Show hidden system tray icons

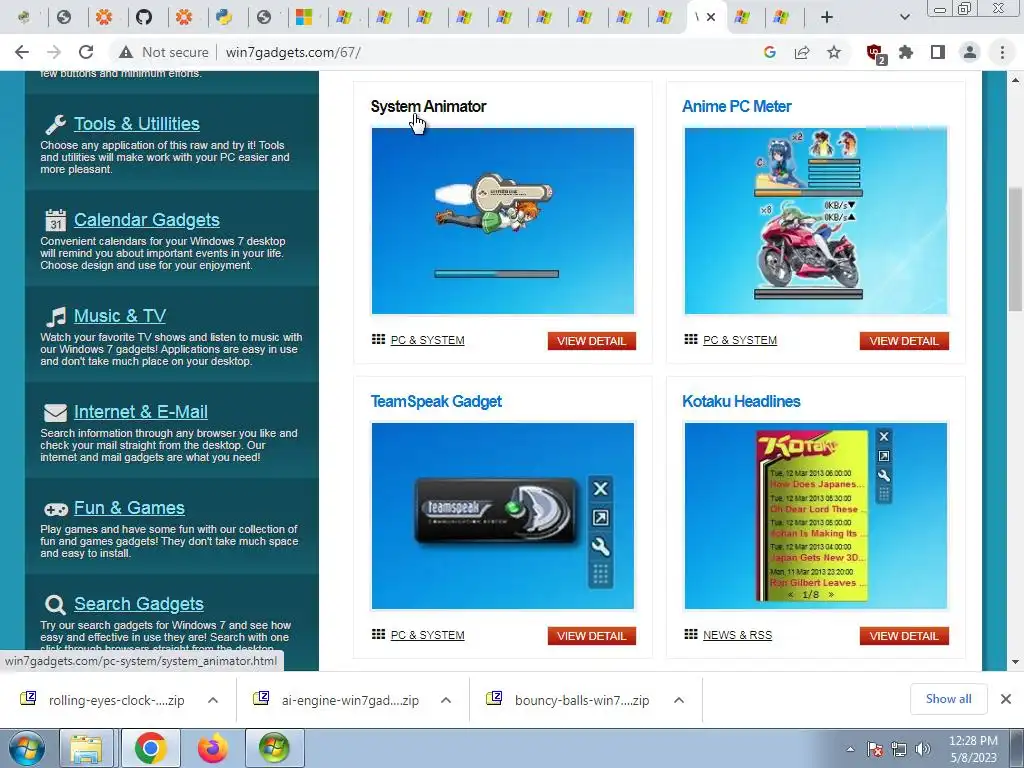coord(850,749)
